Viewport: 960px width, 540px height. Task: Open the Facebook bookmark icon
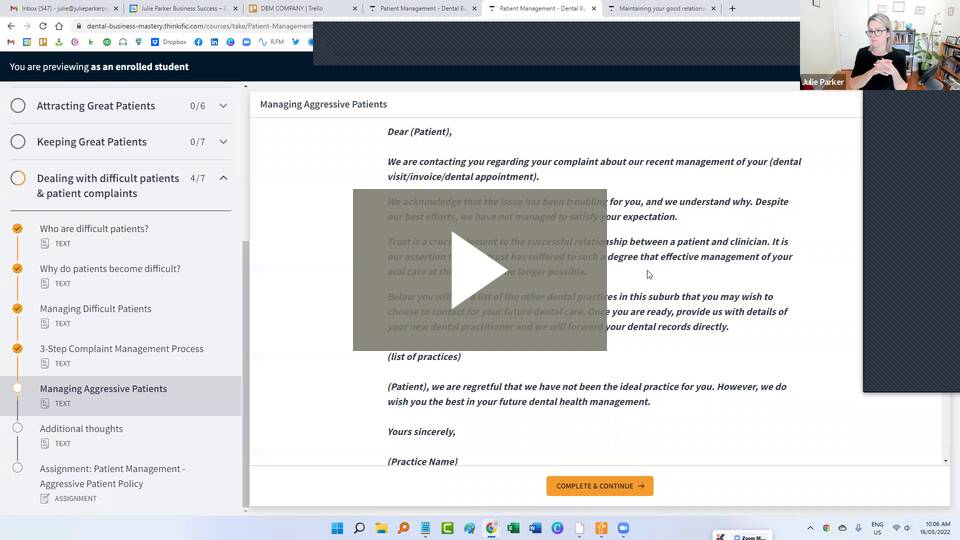pos(198,42)
